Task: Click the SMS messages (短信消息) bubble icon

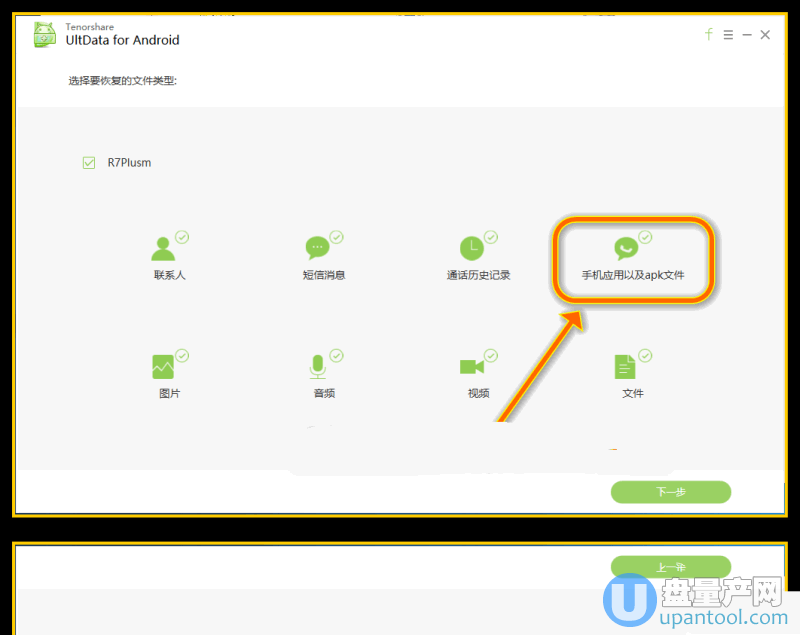Action: pos(317,249)
